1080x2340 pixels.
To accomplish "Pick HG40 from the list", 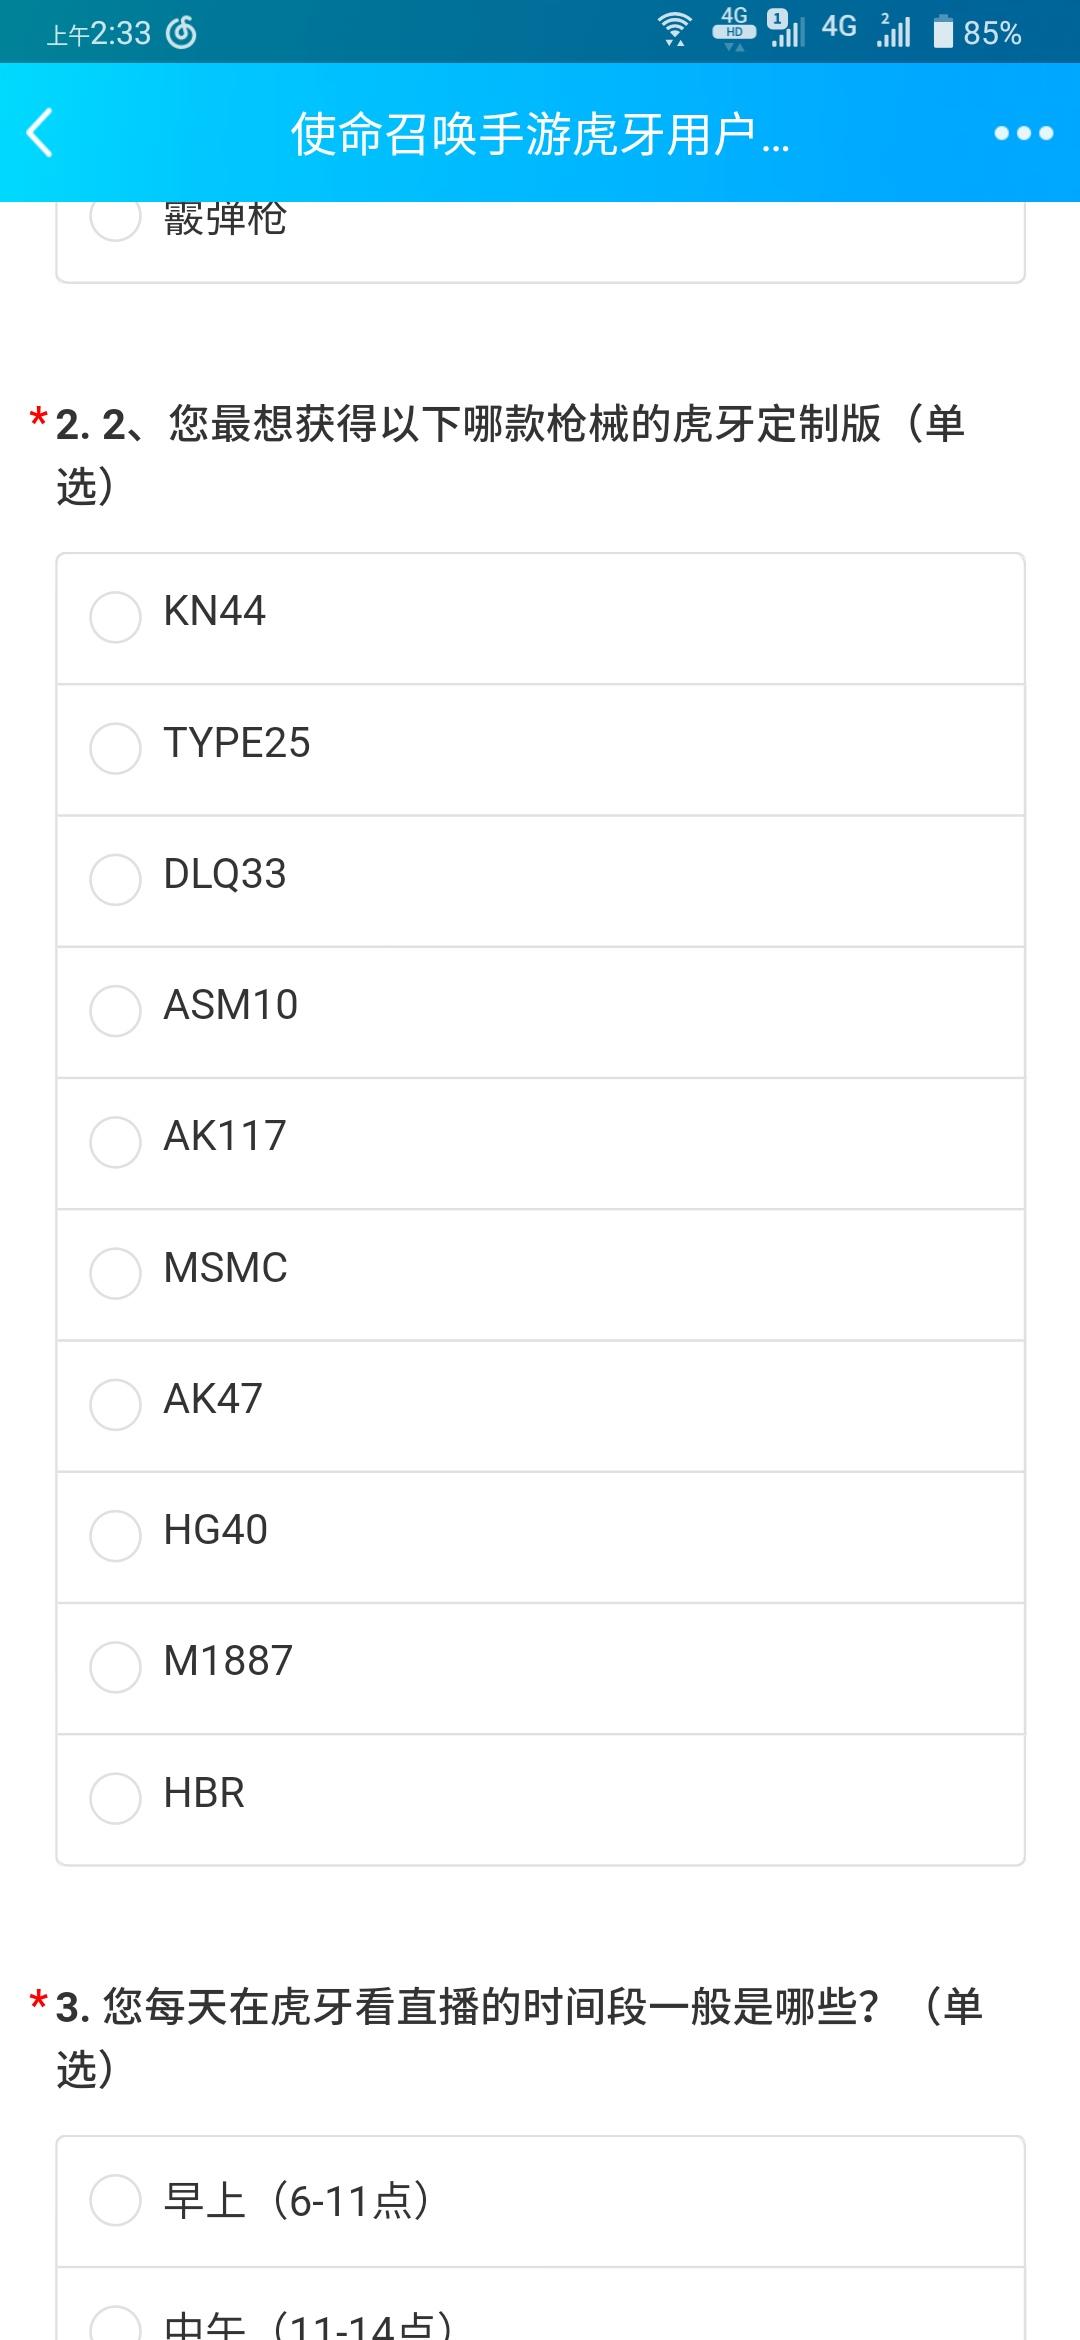I will [540, 1537].
